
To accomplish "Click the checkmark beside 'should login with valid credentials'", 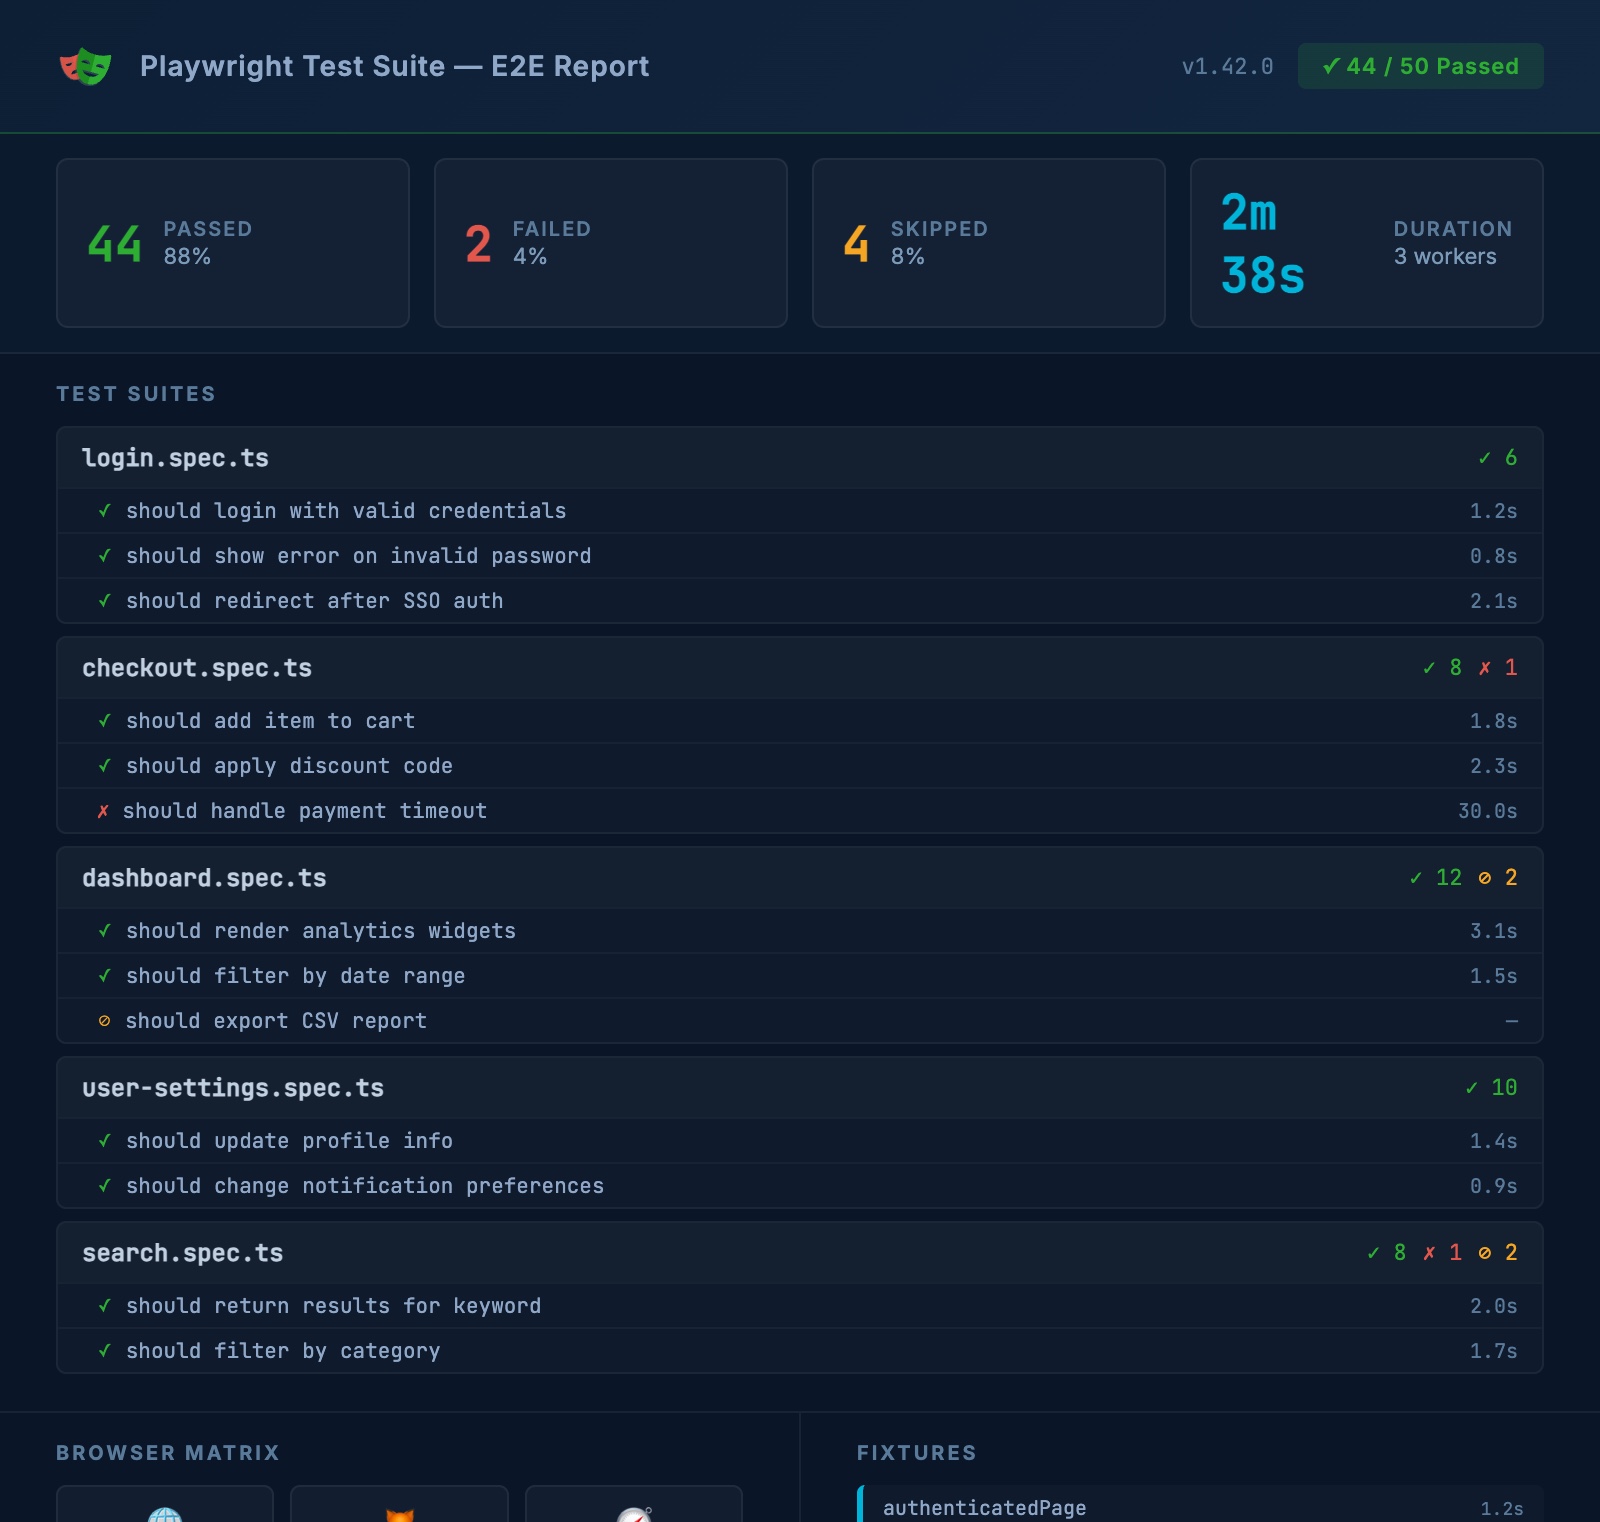I will (x=104, y=510).
